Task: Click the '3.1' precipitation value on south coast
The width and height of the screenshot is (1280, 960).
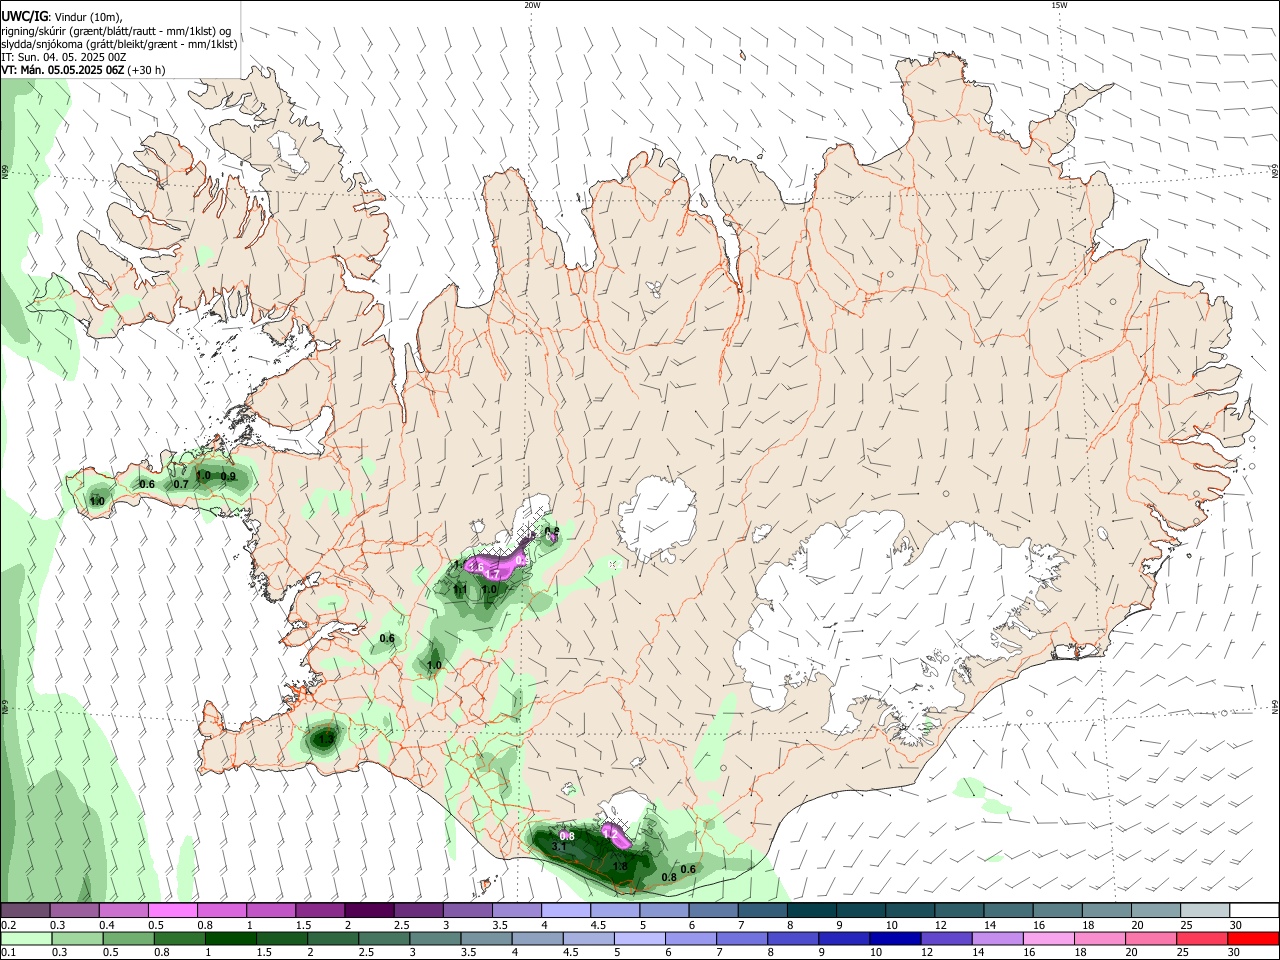Action: point(559,847)
